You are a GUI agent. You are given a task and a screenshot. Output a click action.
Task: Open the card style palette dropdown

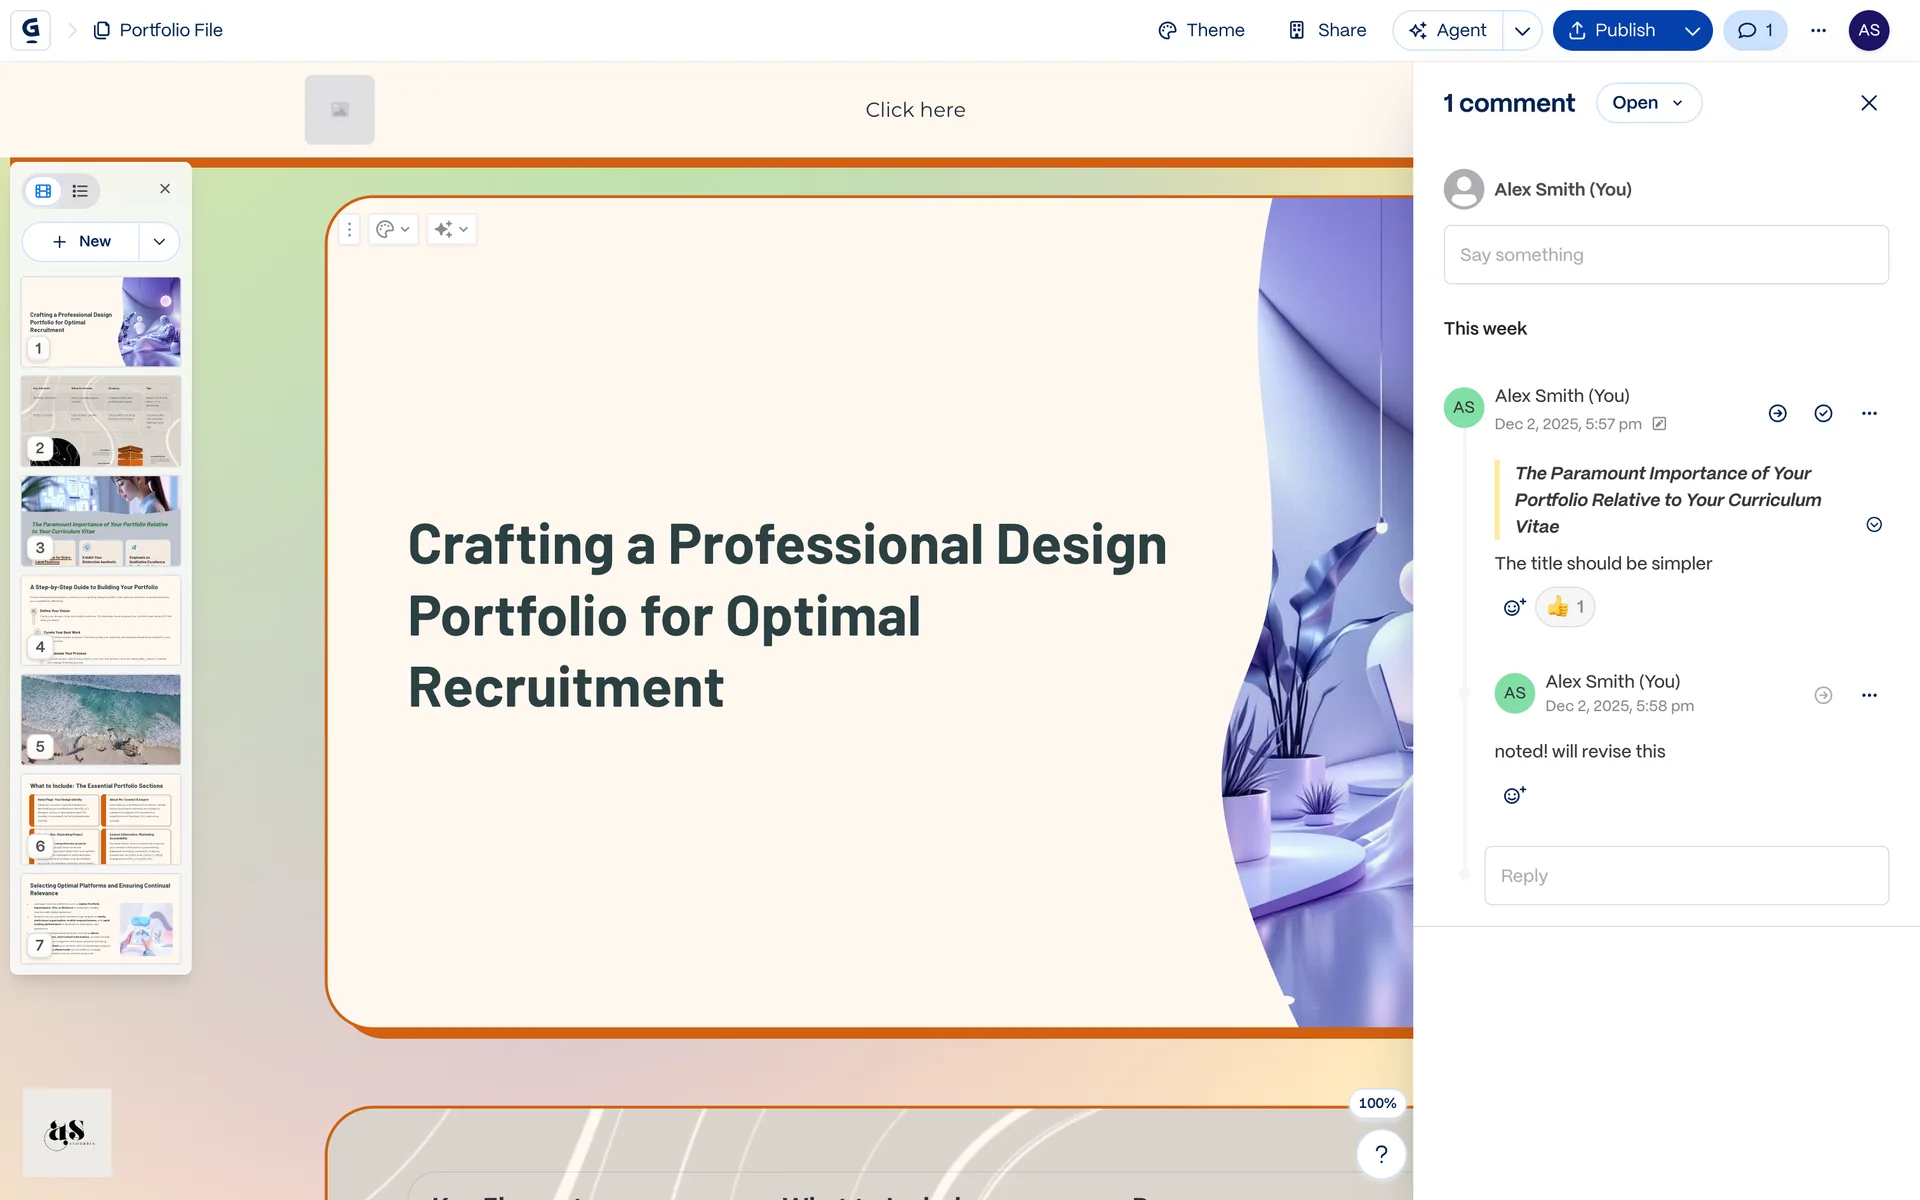(x=393, y=229)
